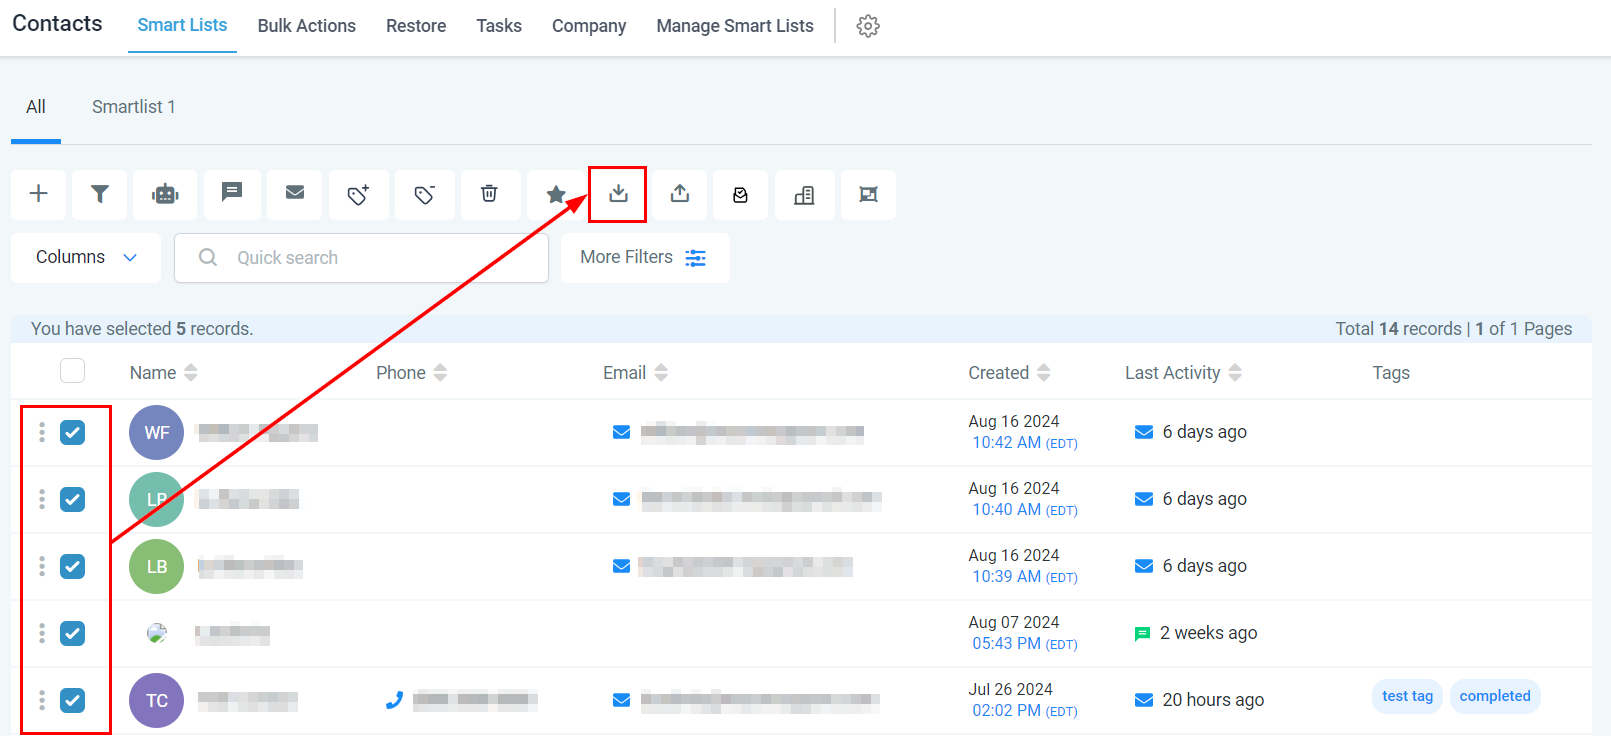
Task: Switch to the Bulk Actions tab
Action: tap(306, 26)
